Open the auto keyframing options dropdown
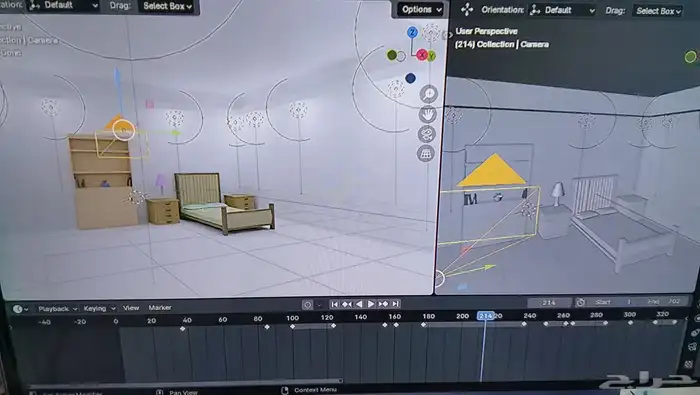 [x=319, y=305]
